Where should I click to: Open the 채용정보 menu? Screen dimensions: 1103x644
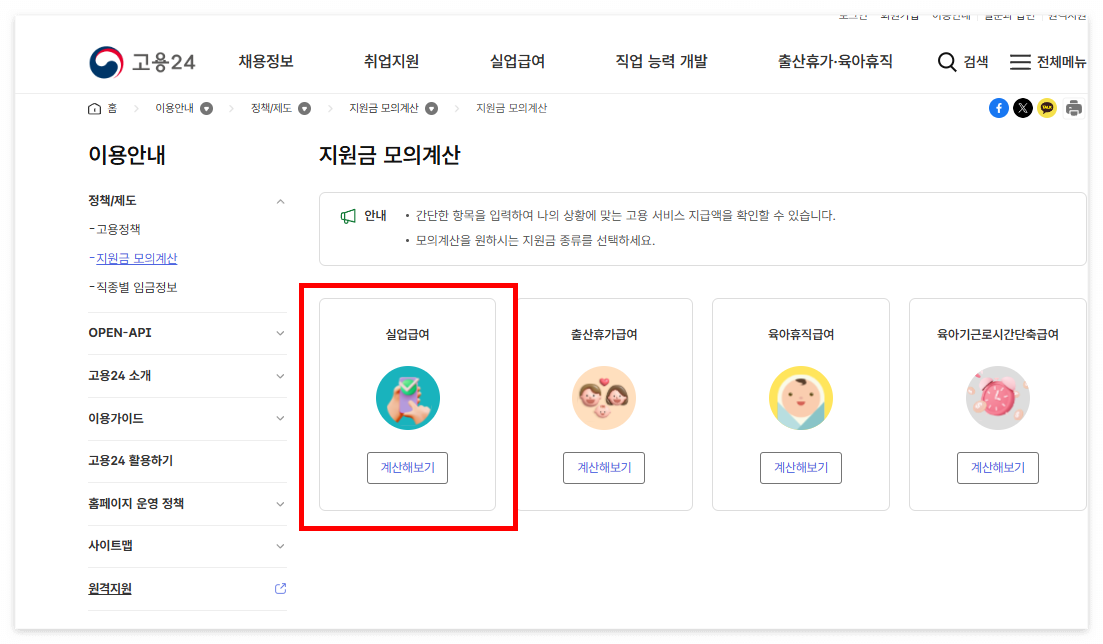tap(268, 61)
